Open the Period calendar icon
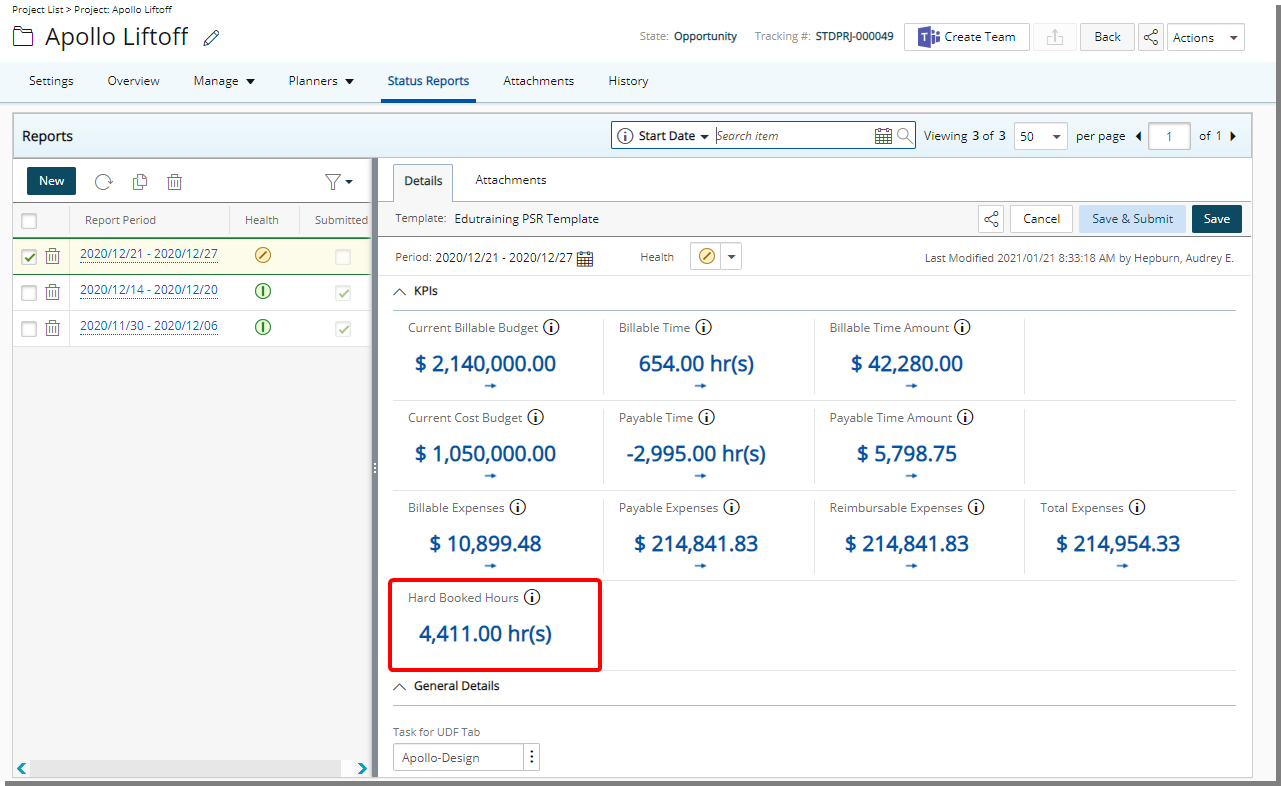This screenshot has width=1281, height=786. click(585, 258)
